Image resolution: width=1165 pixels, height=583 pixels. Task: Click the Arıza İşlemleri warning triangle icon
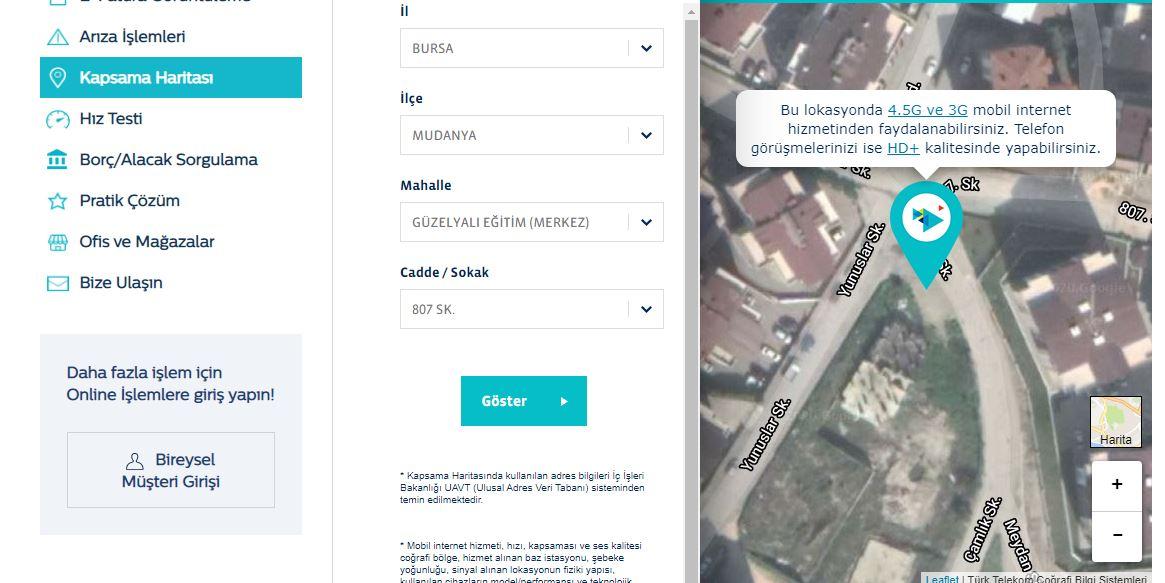point(57,37)
